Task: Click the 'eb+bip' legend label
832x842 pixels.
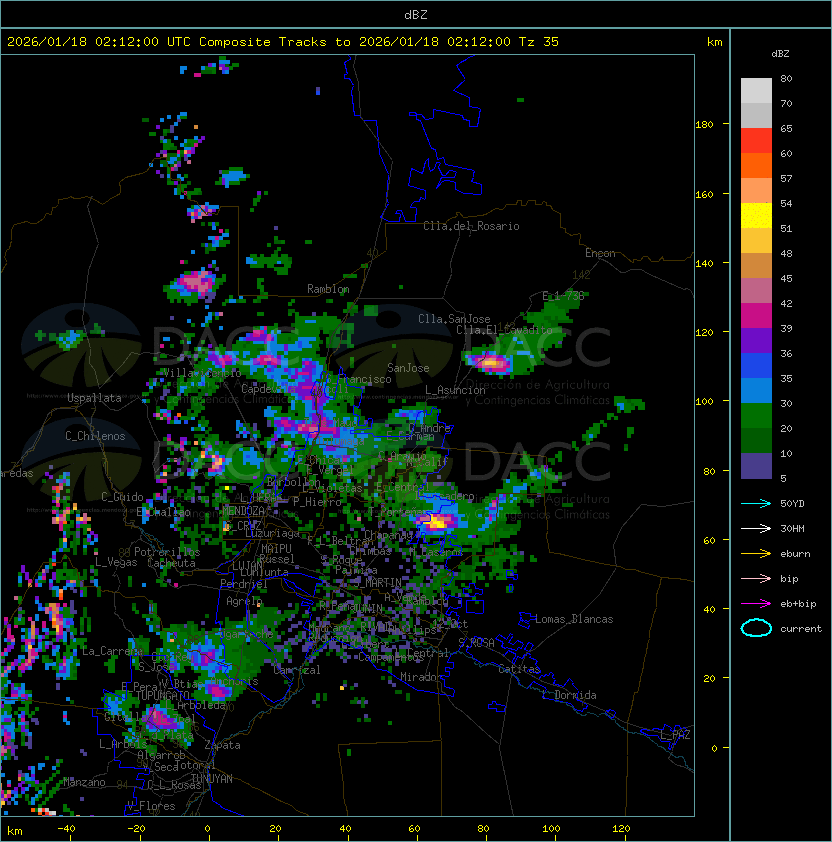Action: [x=798, y=604]
